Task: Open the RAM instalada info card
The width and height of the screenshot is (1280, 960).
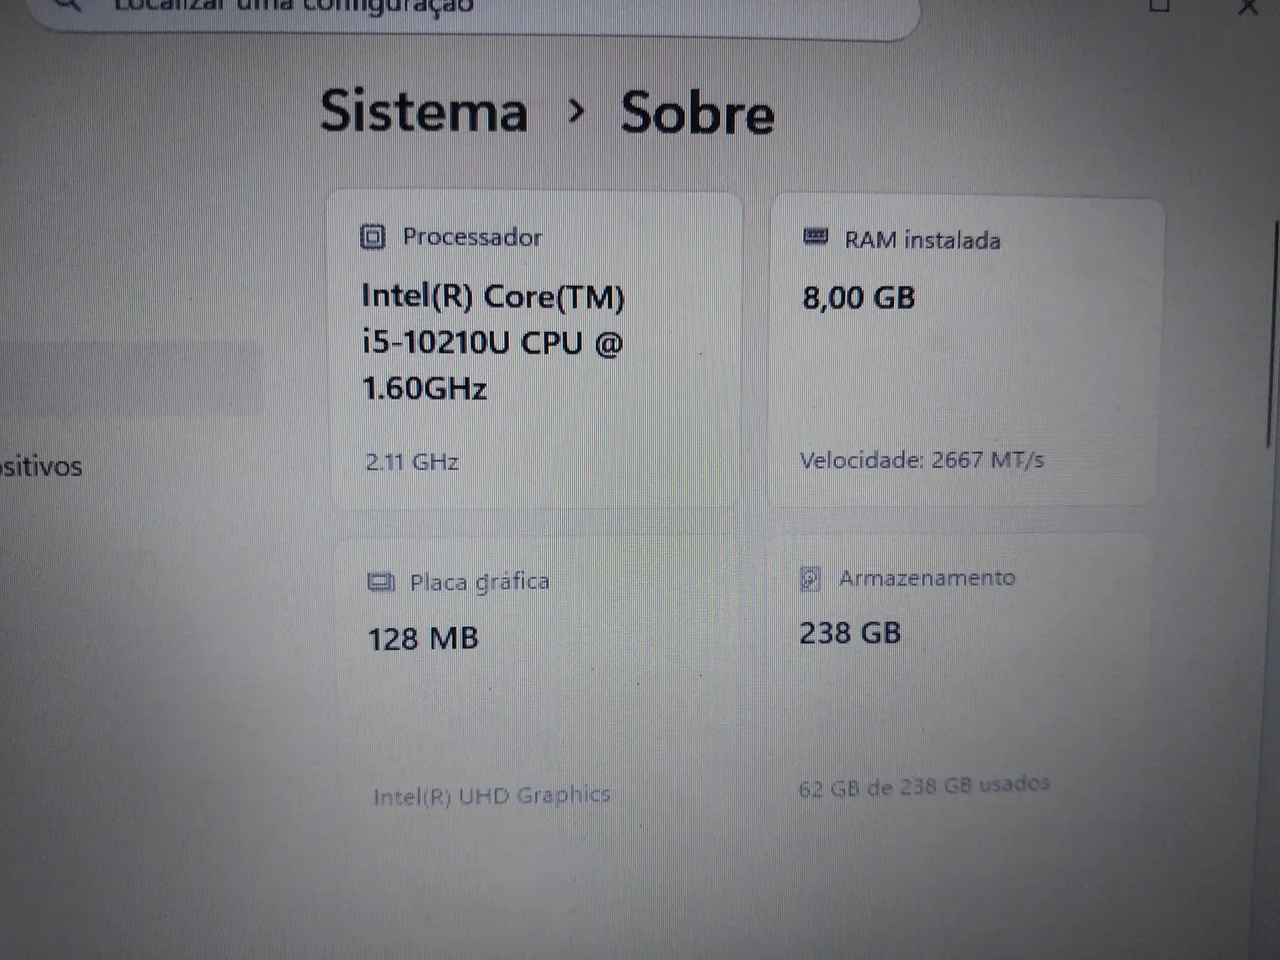Action: (965, 352)
